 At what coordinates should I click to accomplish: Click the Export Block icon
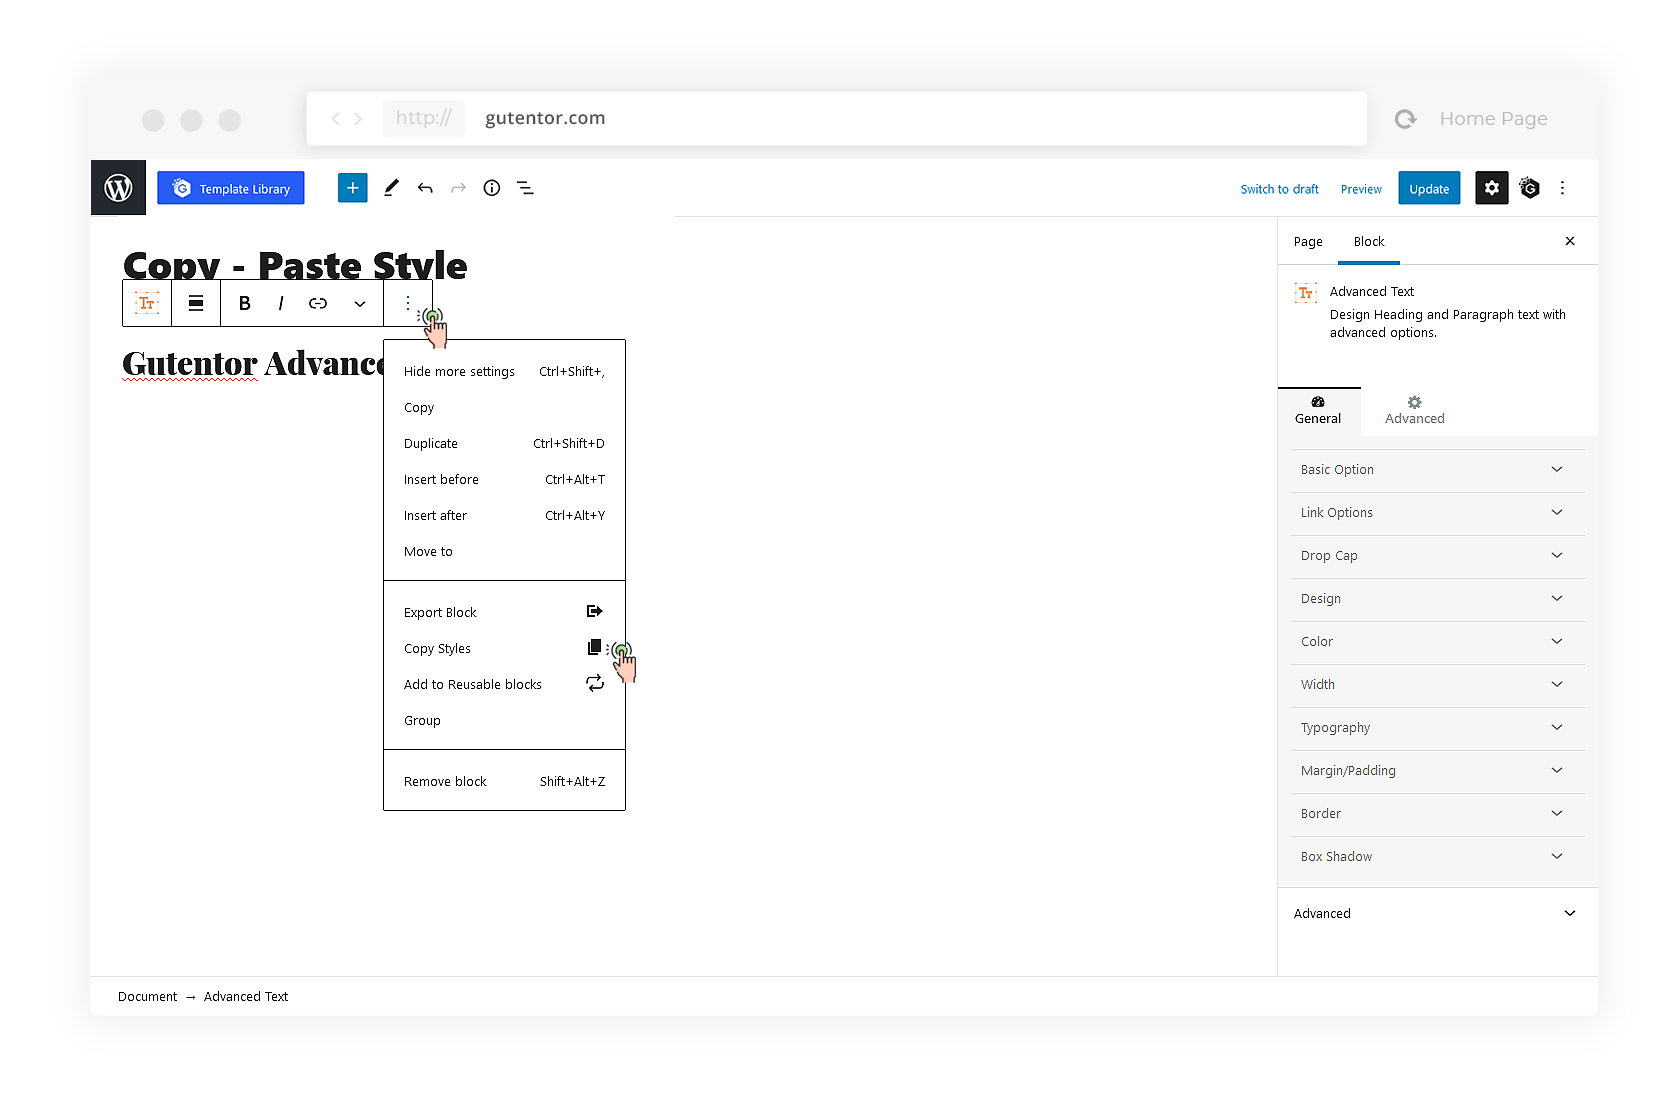(x=594, y=611)
